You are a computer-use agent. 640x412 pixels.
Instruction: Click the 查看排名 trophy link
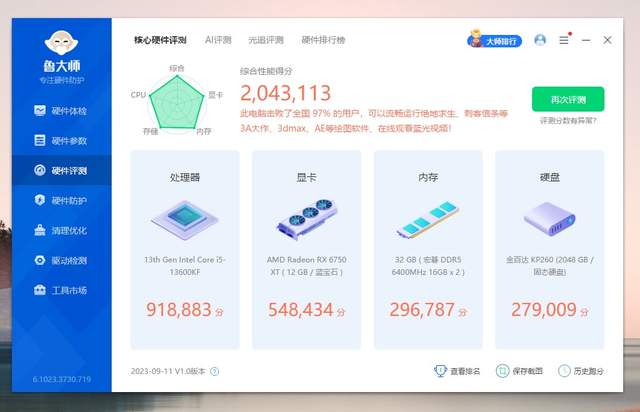(457, 371)
